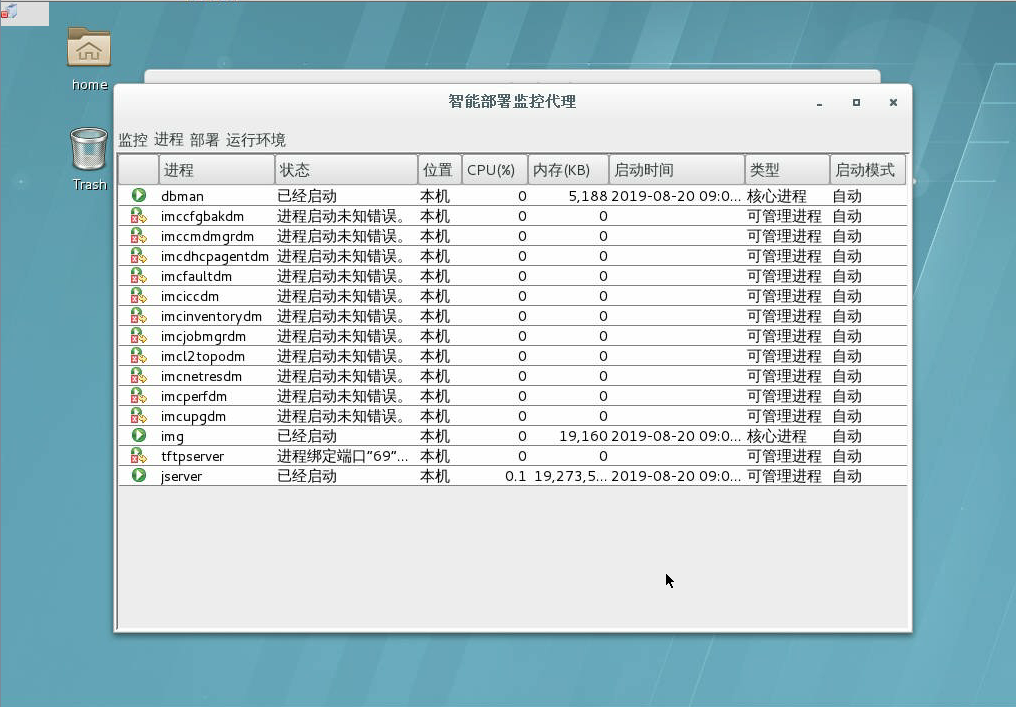Sort by the 类型 column header

pyautogui.click(x=787, y=170)
